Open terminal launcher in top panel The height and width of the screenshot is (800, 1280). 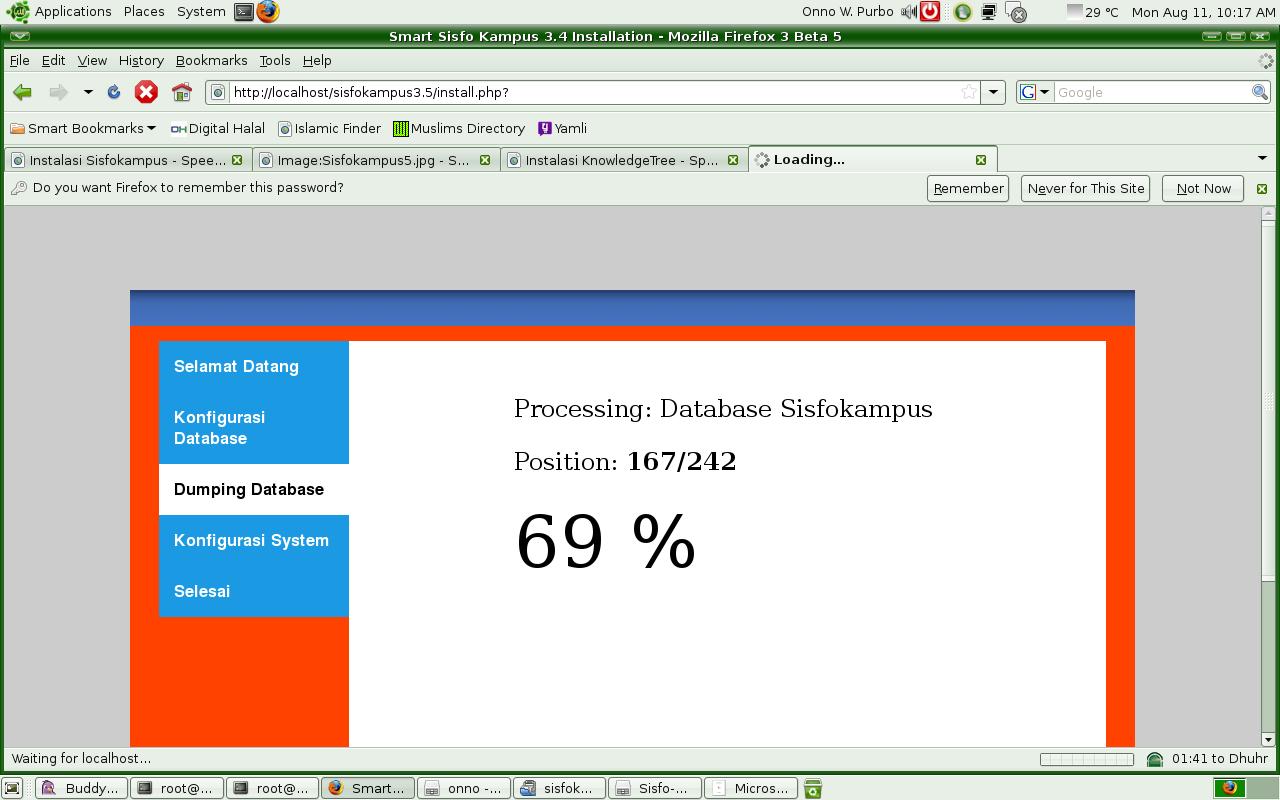[243, 12]
